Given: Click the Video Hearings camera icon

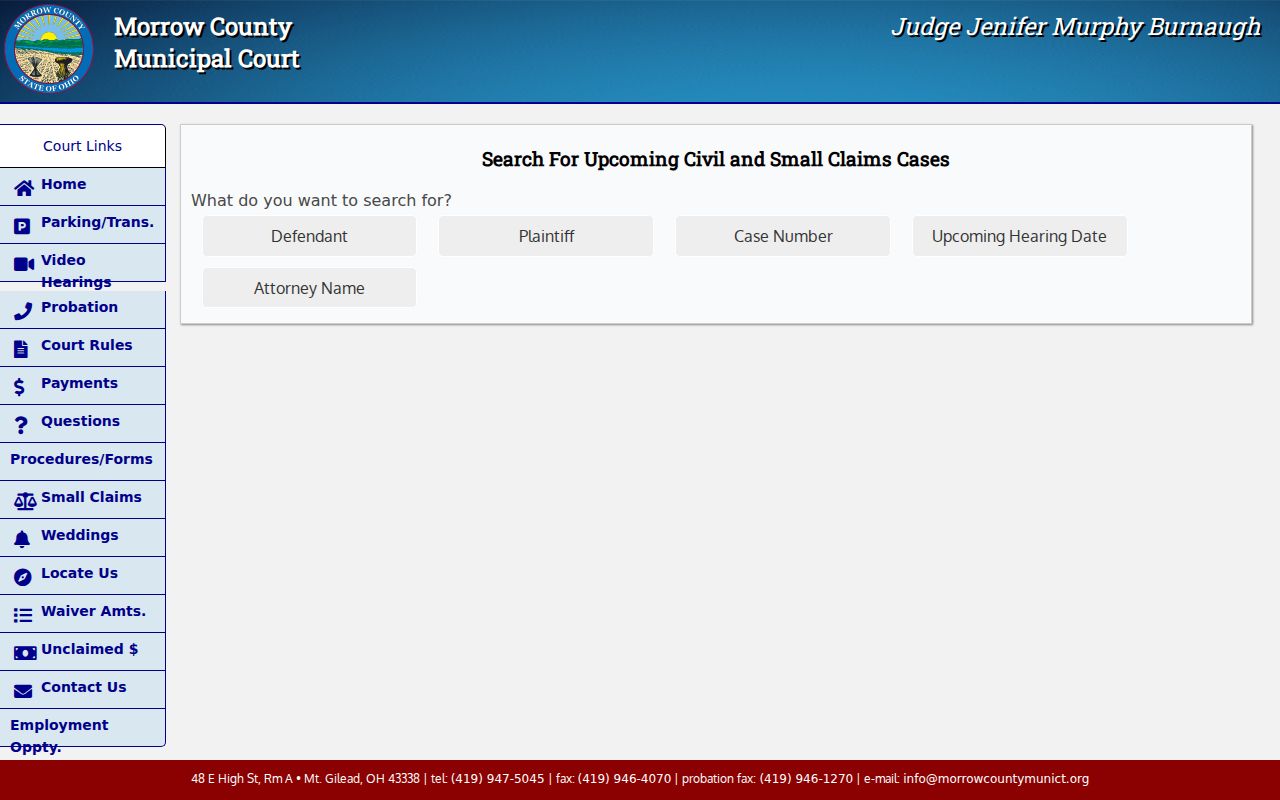Looking at the screenshot, I should [24, 264].
